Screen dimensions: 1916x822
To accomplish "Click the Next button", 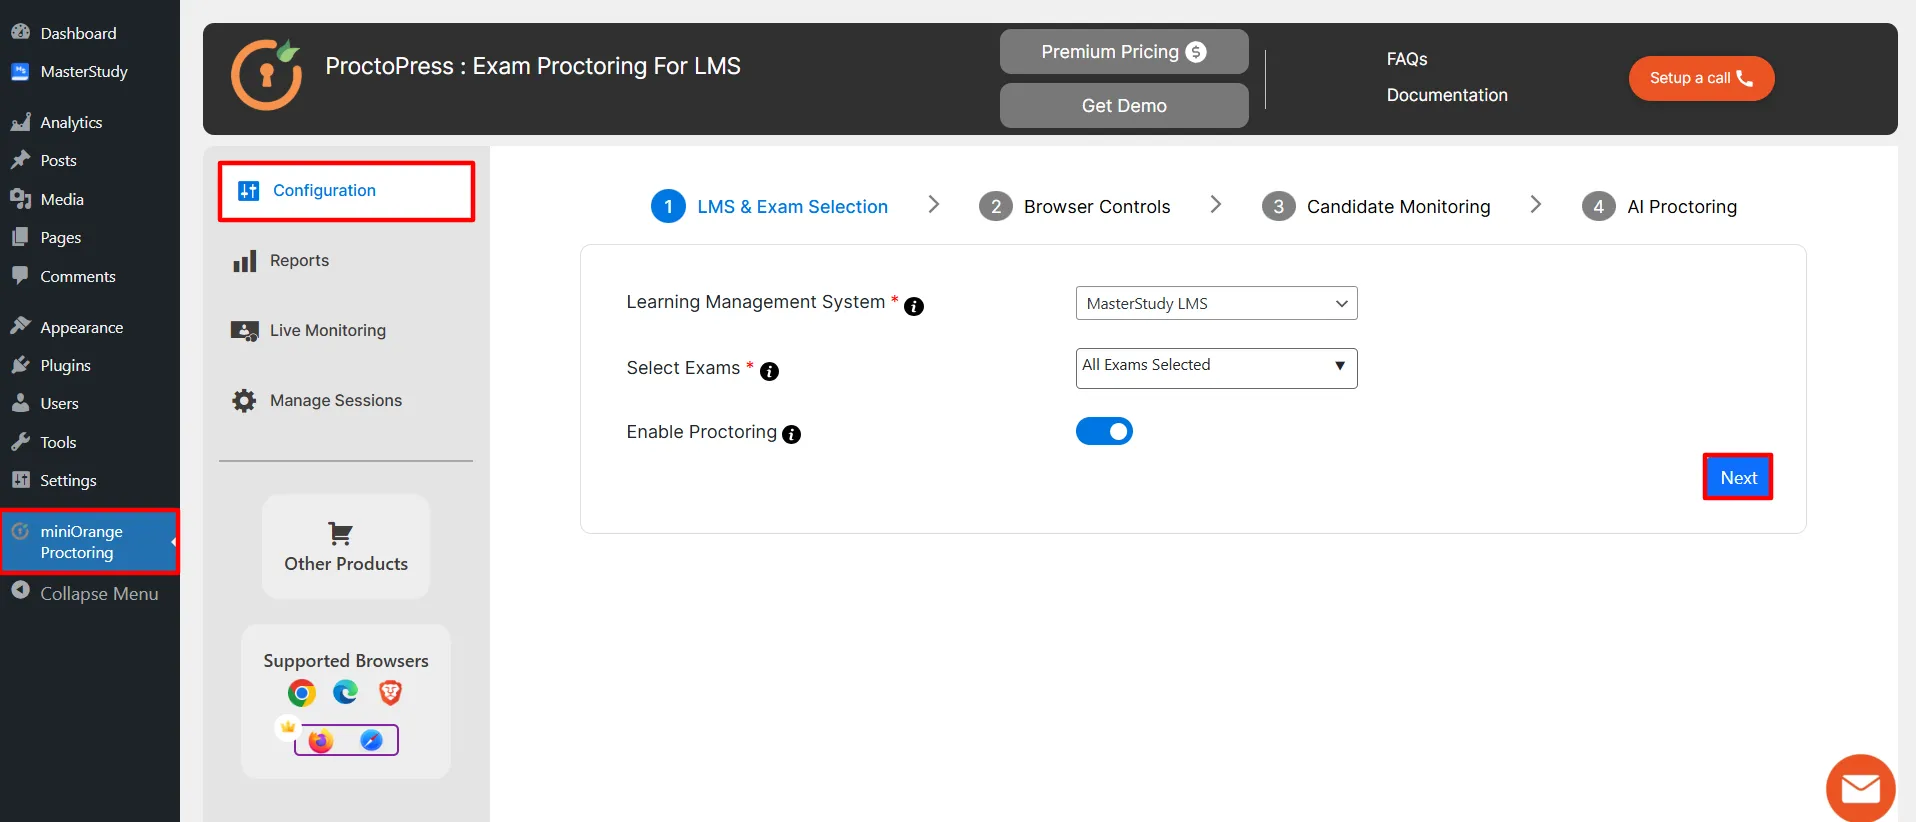I will pyautogui.click(x=1738, y=477).
